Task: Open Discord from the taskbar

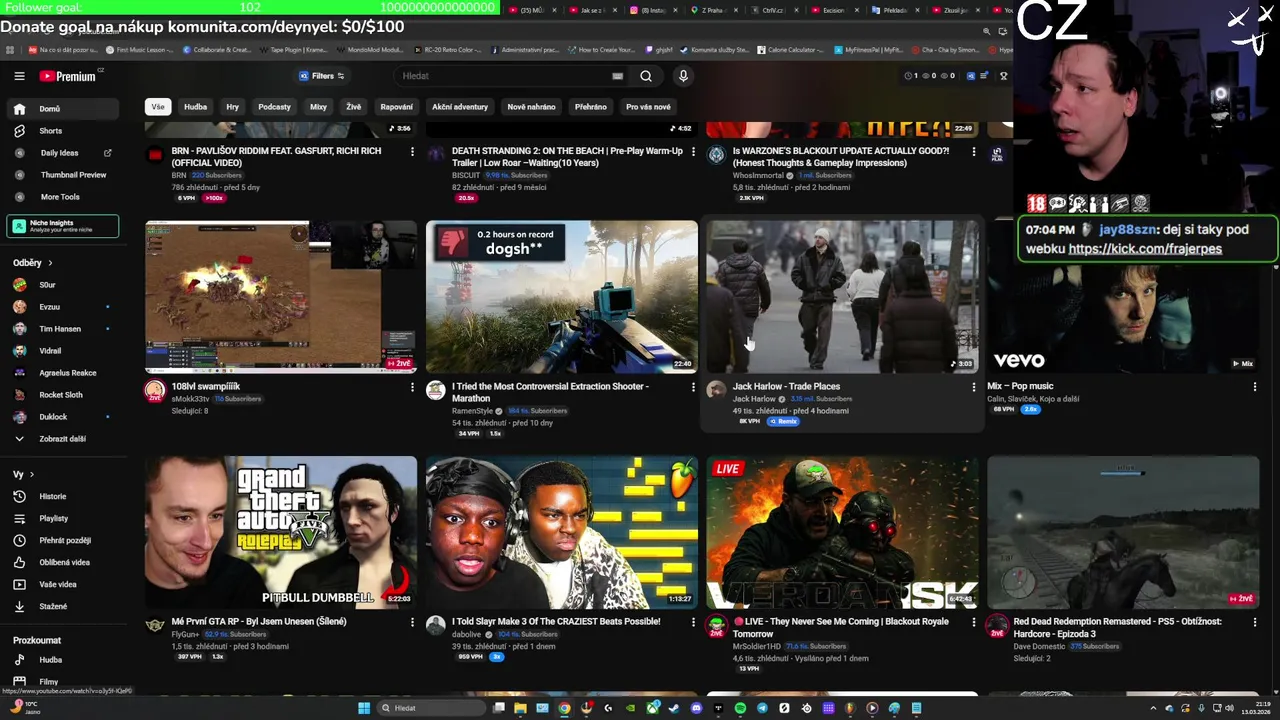Action: pyautogui.click(x=696, y=708)
